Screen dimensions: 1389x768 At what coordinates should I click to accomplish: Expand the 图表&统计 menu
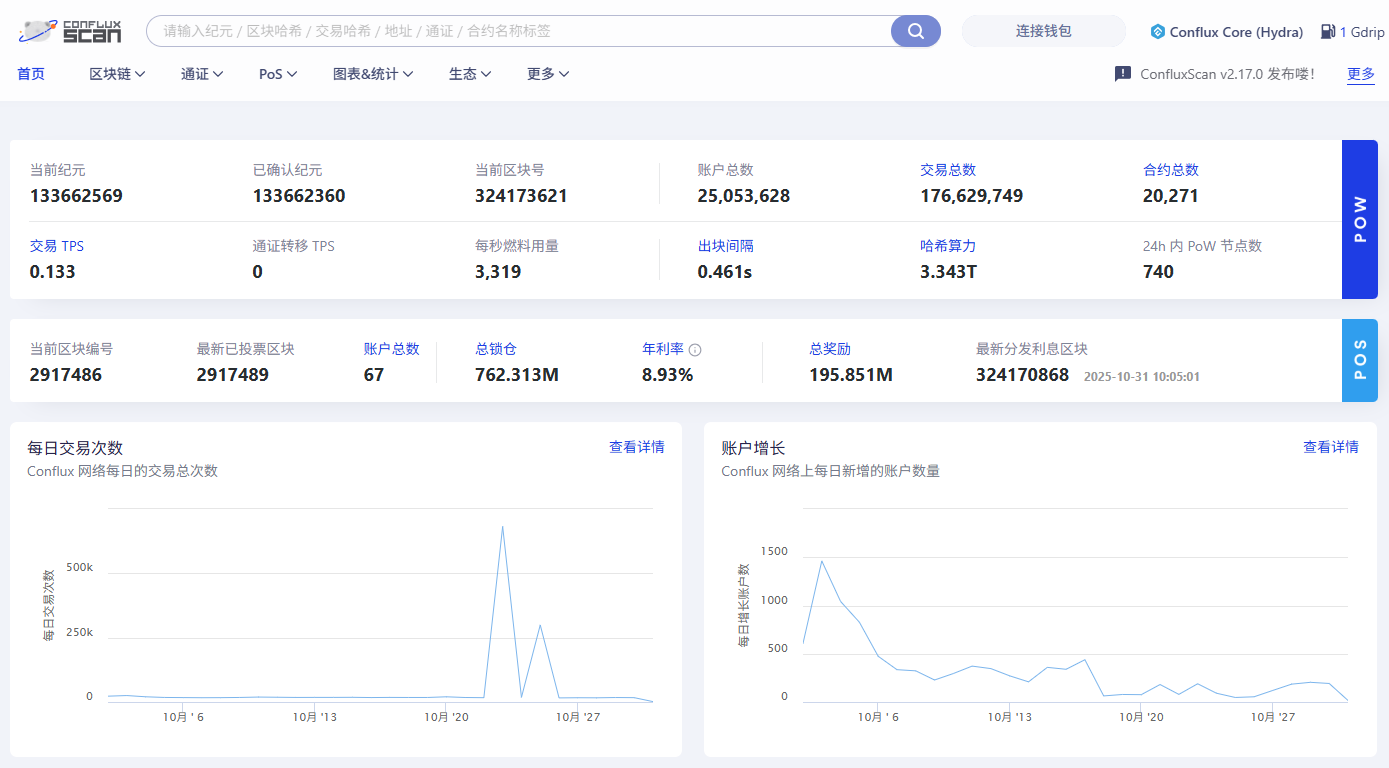[372, 74]
